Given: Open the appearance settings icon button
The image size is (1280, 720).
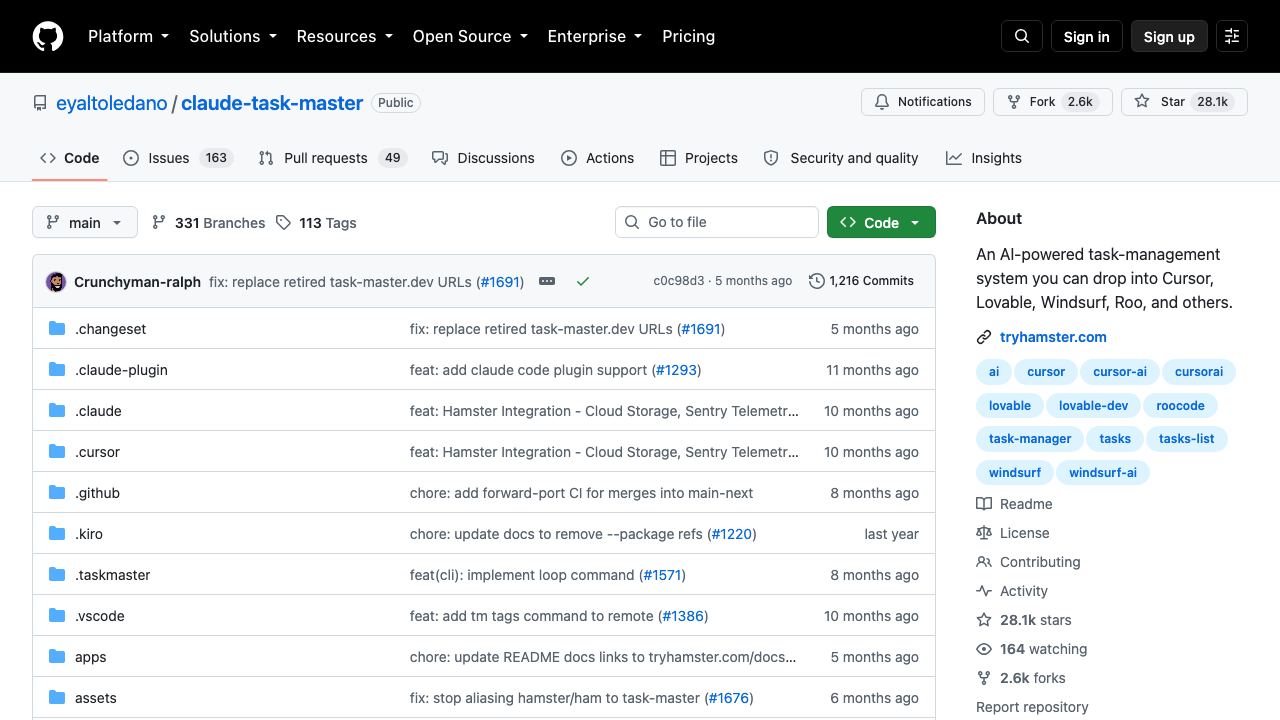Looking at the screenshot, I should point(1232,36).
